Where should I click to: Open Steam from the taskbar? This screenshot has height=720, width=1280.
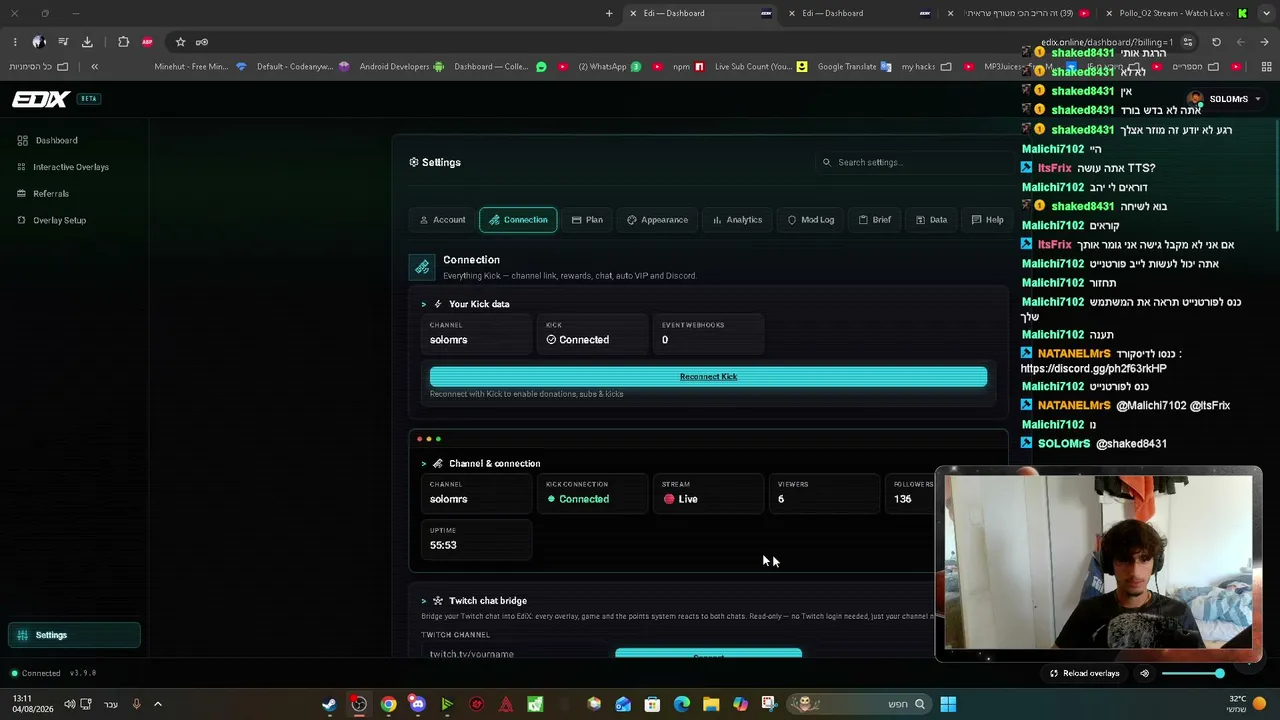pos(329,704)
